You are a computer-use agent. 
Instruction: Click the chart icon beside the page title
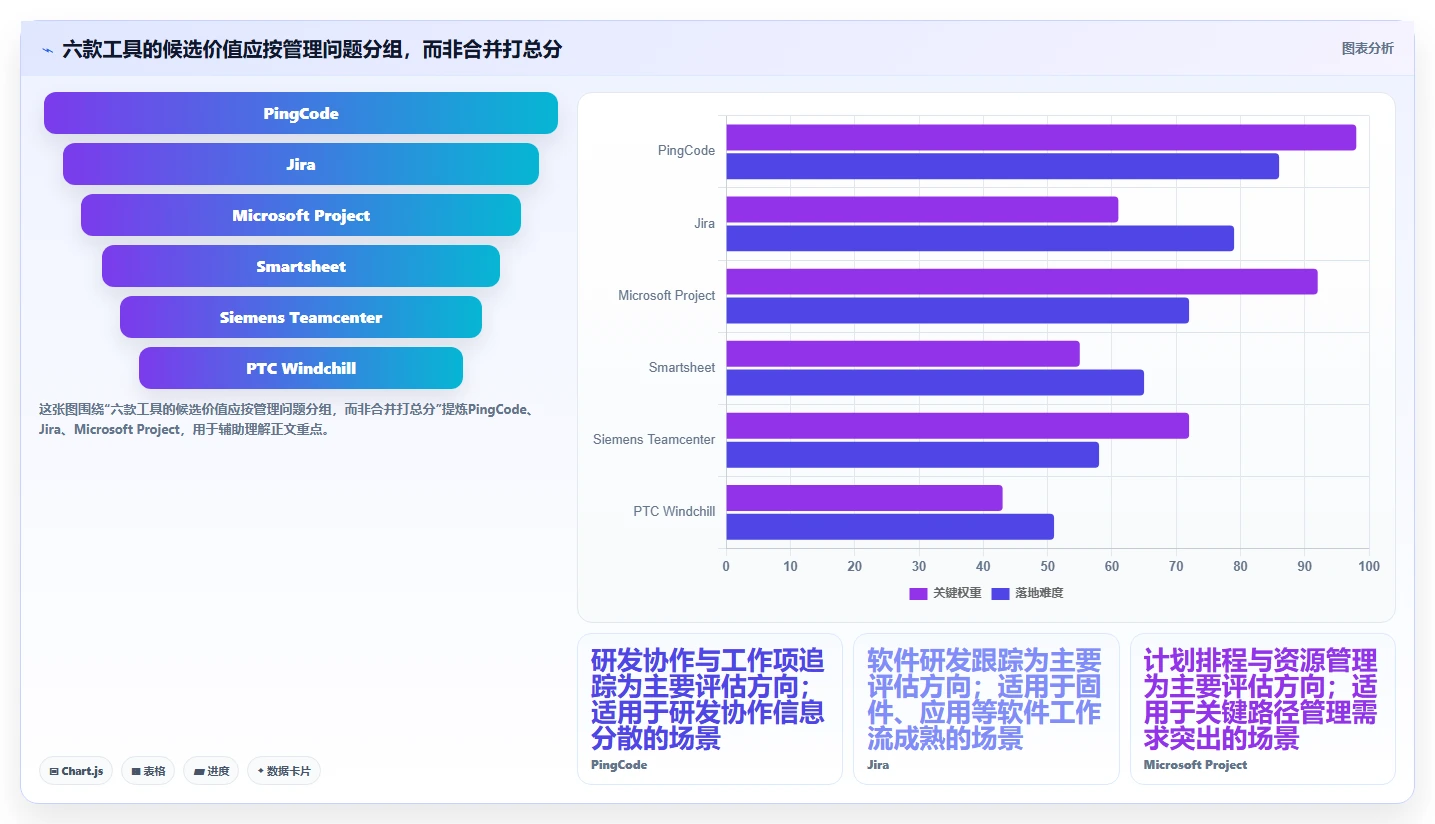click(x=47, y=50)
